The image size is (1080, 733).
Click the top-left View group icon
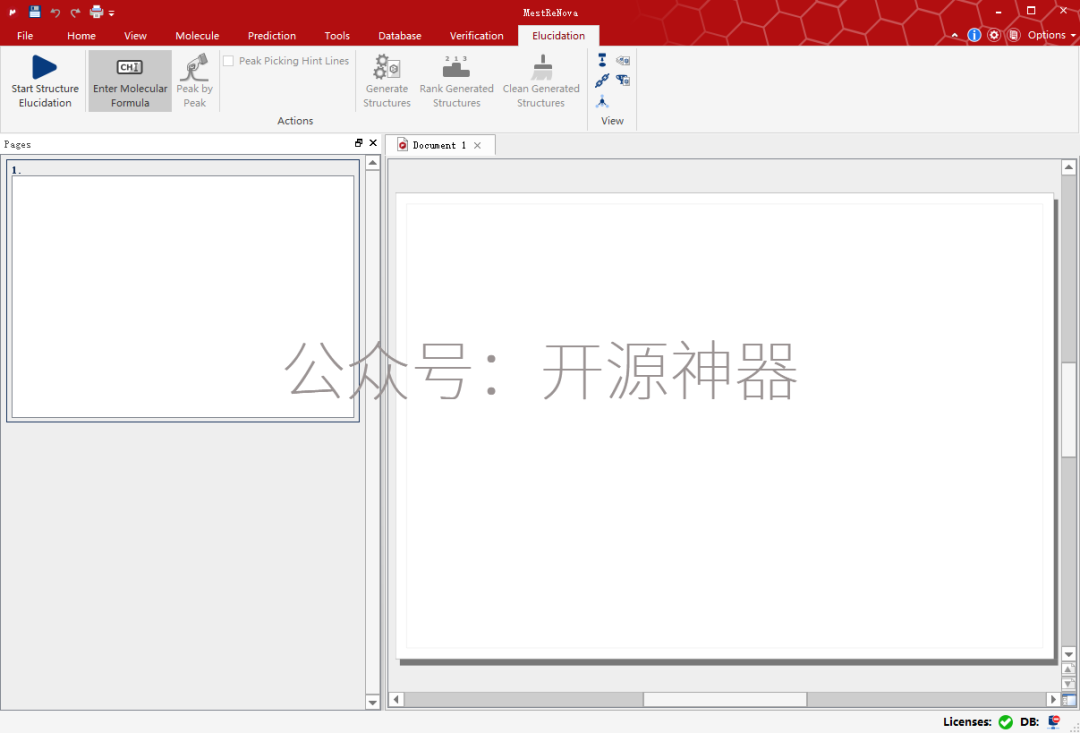[602, 60]
